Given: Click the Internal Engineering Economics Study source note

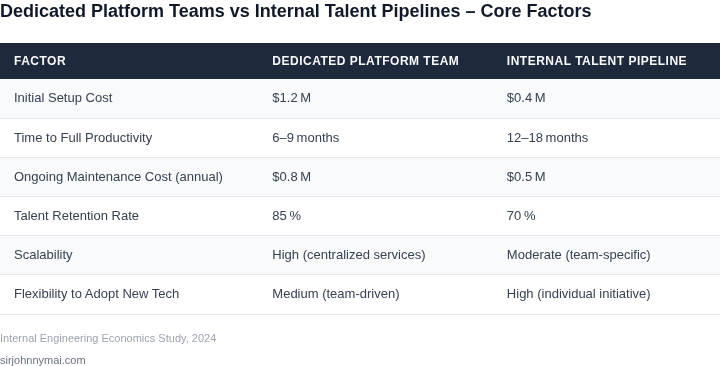Looking at the screenshot, I should [108, 338].
